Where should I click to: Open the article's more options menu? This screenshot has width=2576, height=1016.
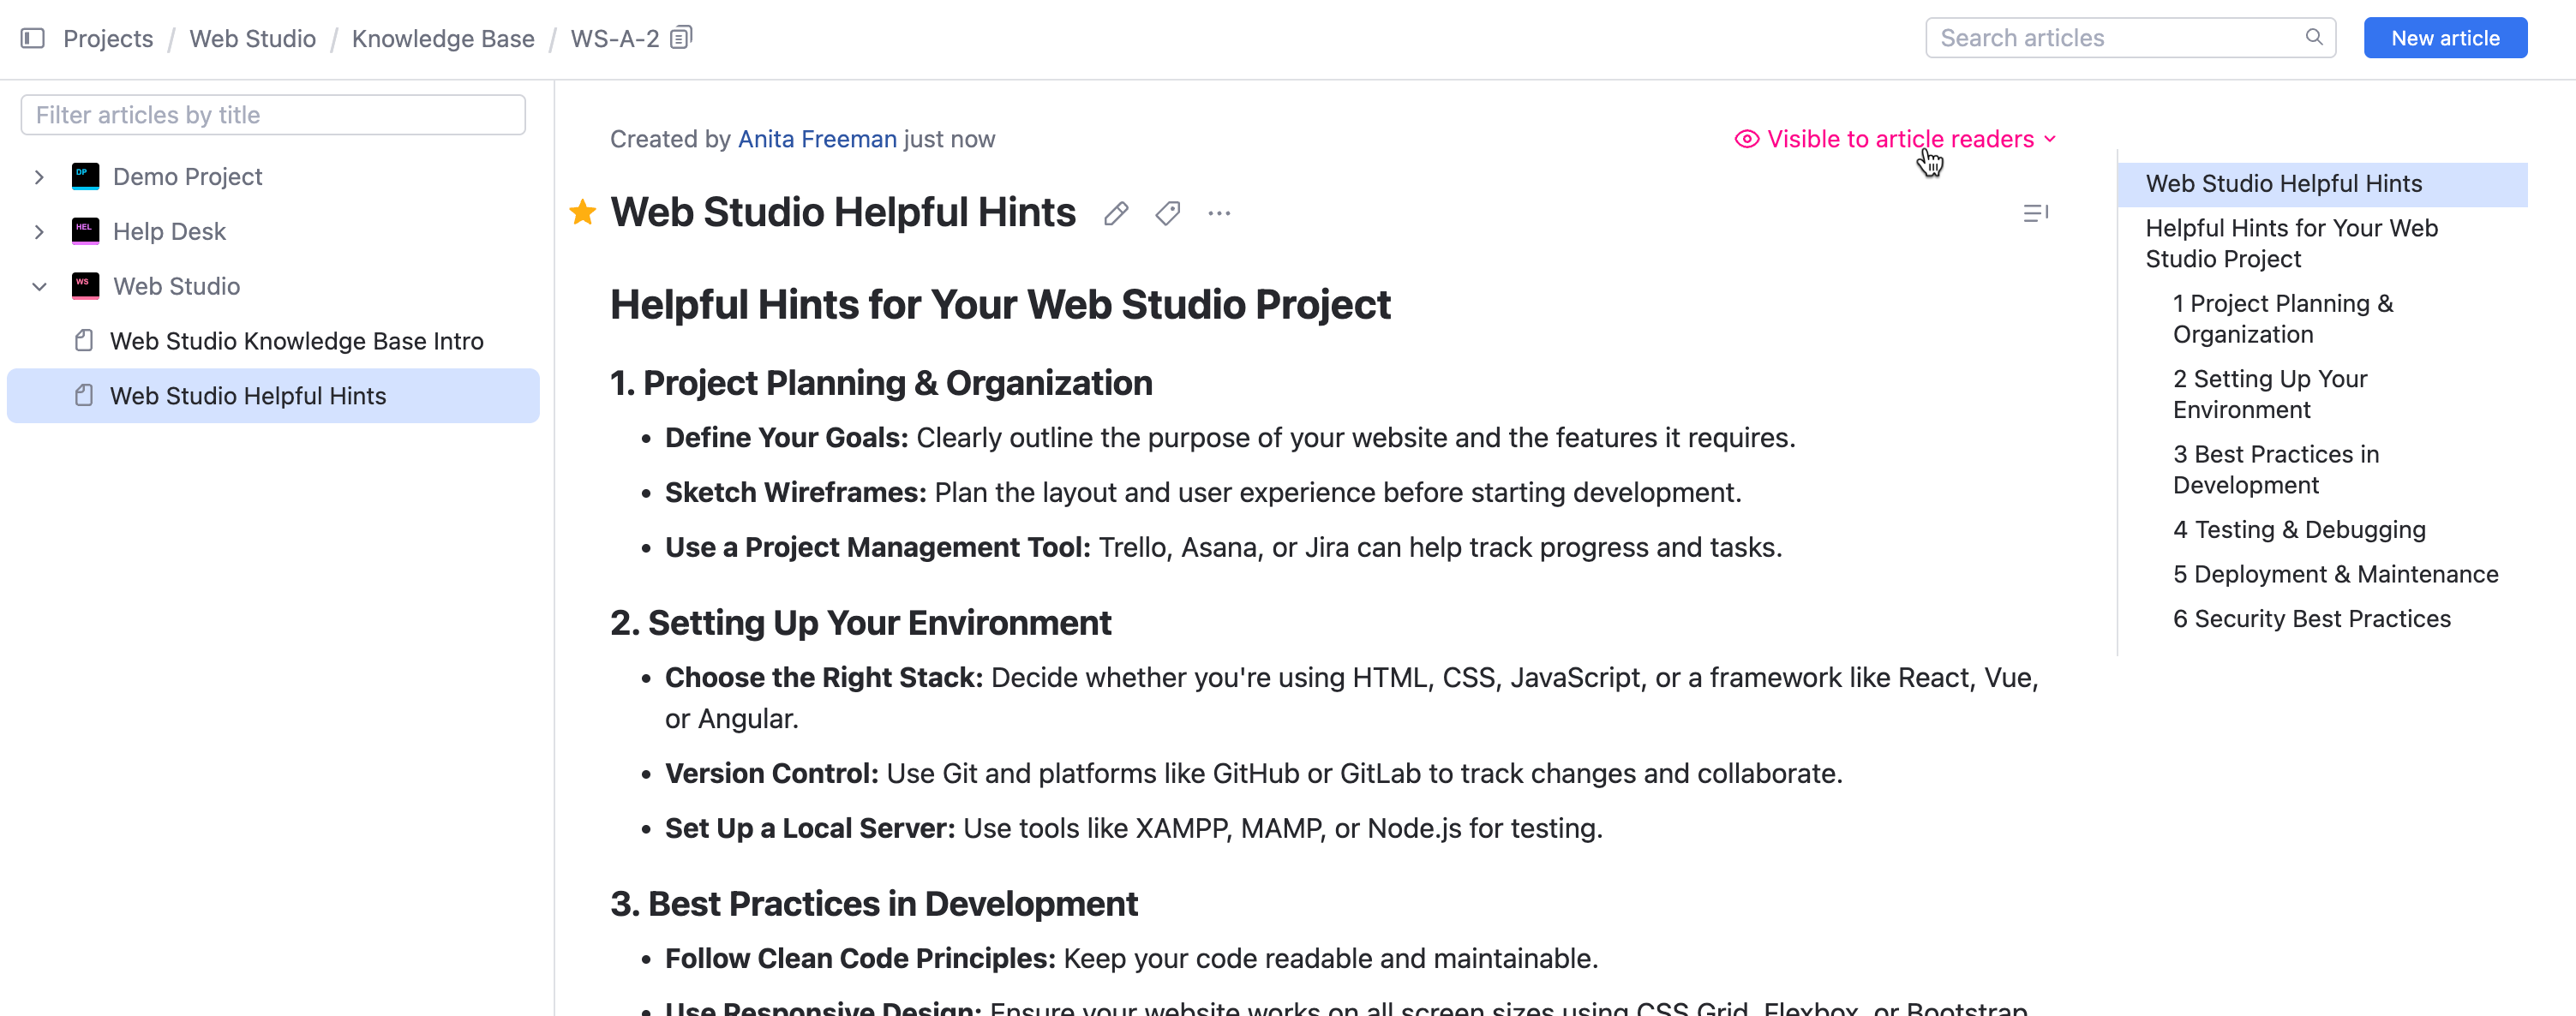point(1219,213)
